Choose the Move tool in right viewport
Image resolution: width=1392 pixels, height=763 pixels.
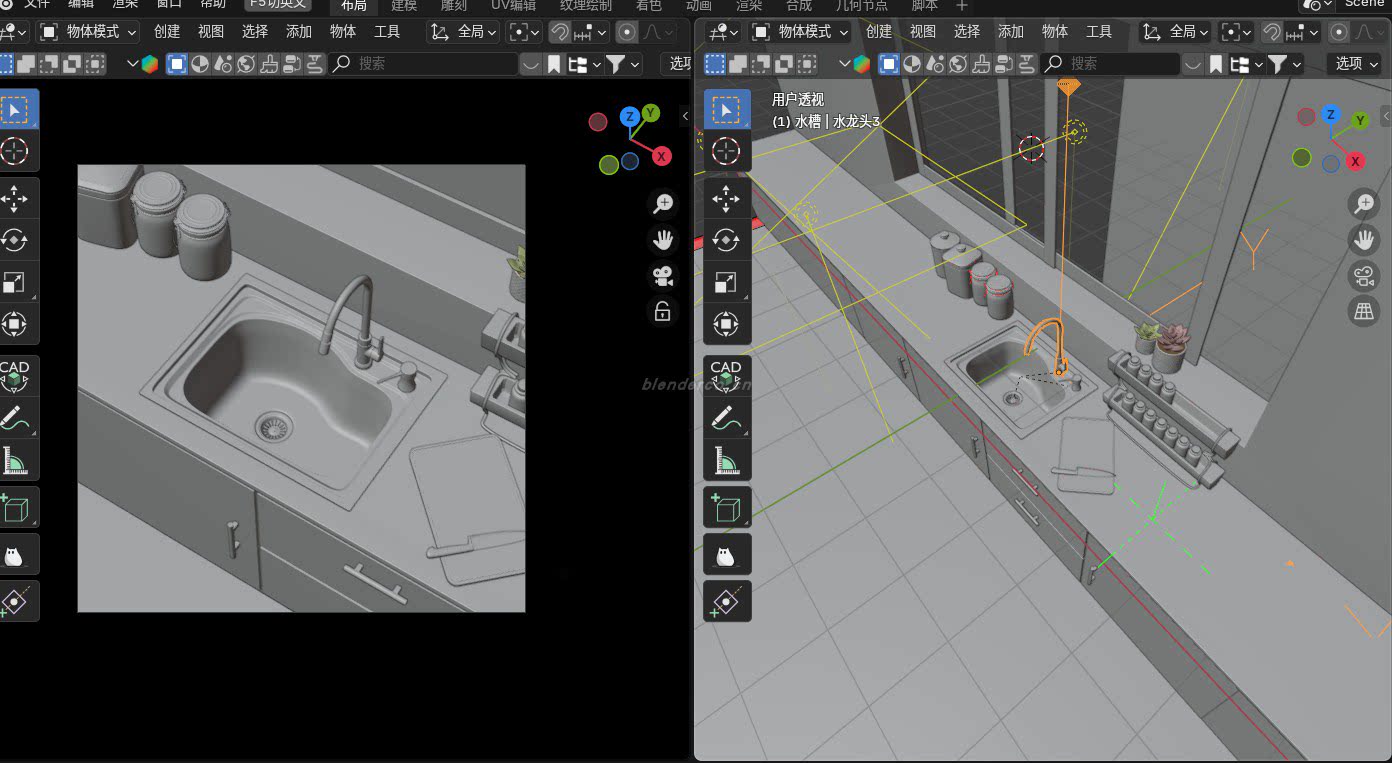727,199
